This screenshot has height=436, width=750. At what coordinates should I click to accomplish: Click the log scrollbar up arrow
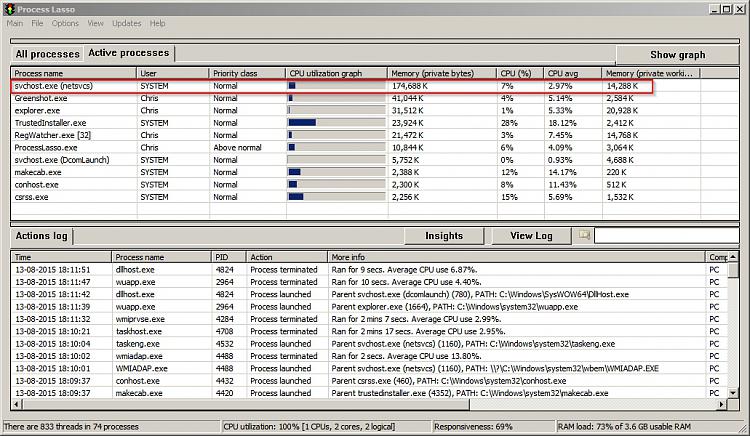(733, 257)
